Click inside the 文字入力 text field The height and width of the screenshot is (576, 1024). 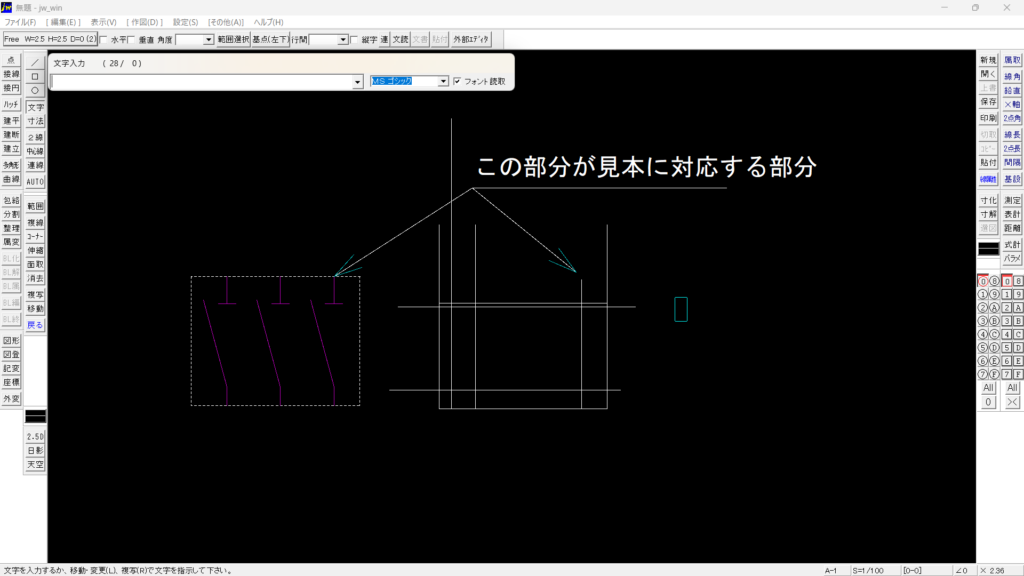pos(200,82)
